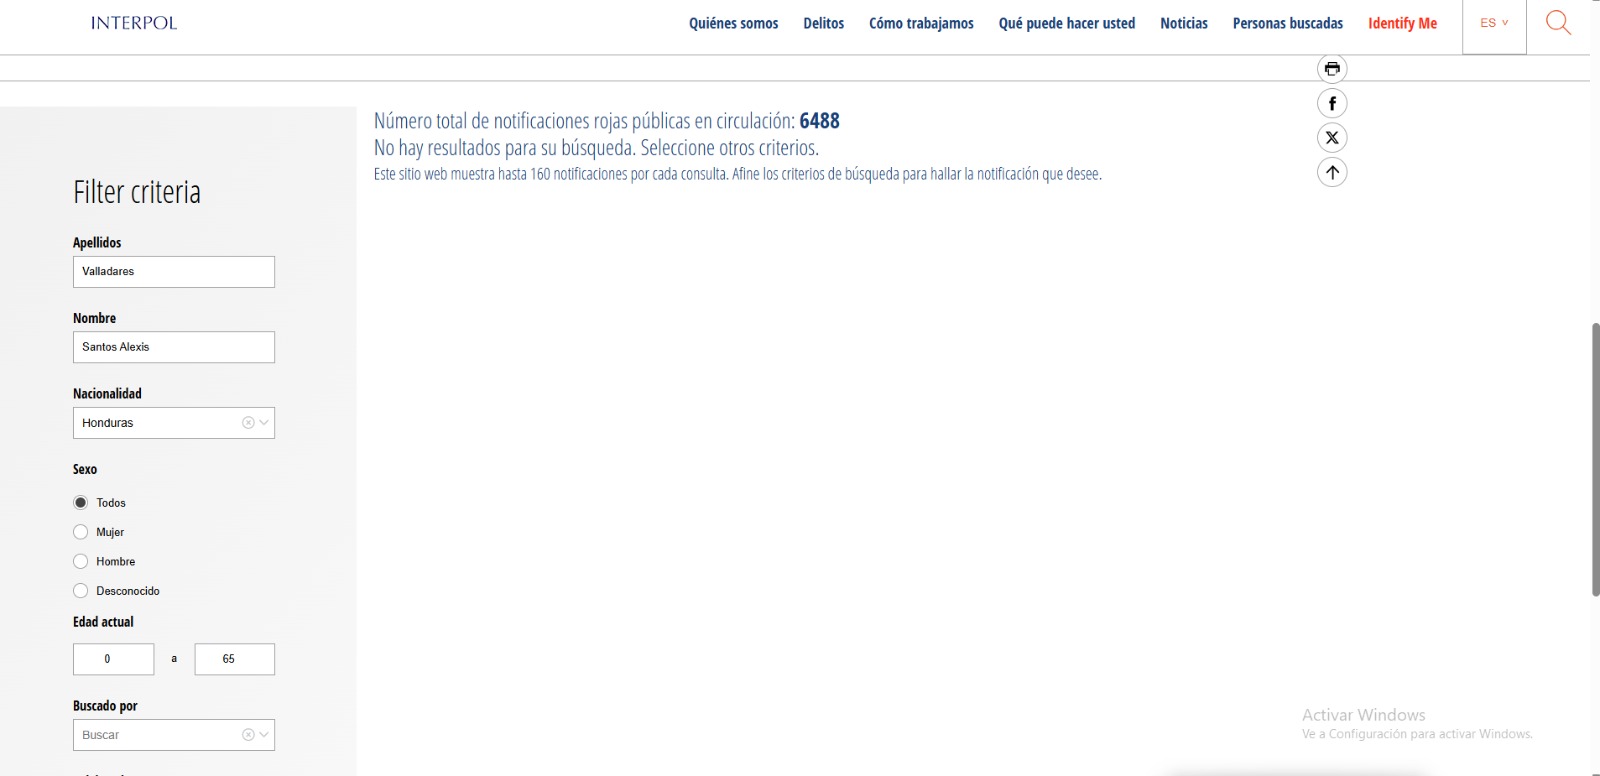Open the Personas buscadas menu

(x=1287, y=23)
